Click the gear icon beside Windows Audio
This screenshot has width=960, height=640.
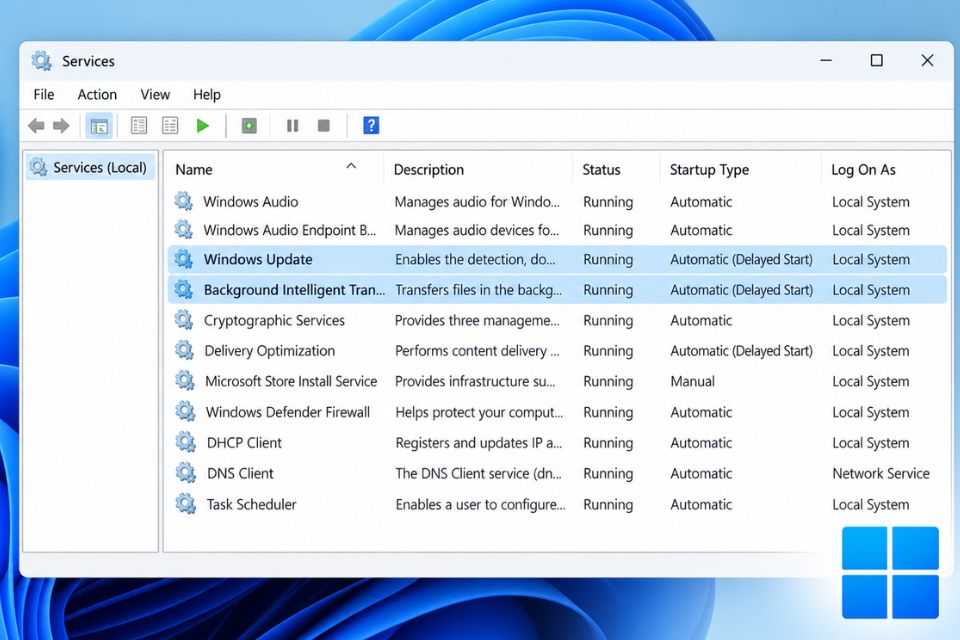pyautogui.click(x=184, y=201)
